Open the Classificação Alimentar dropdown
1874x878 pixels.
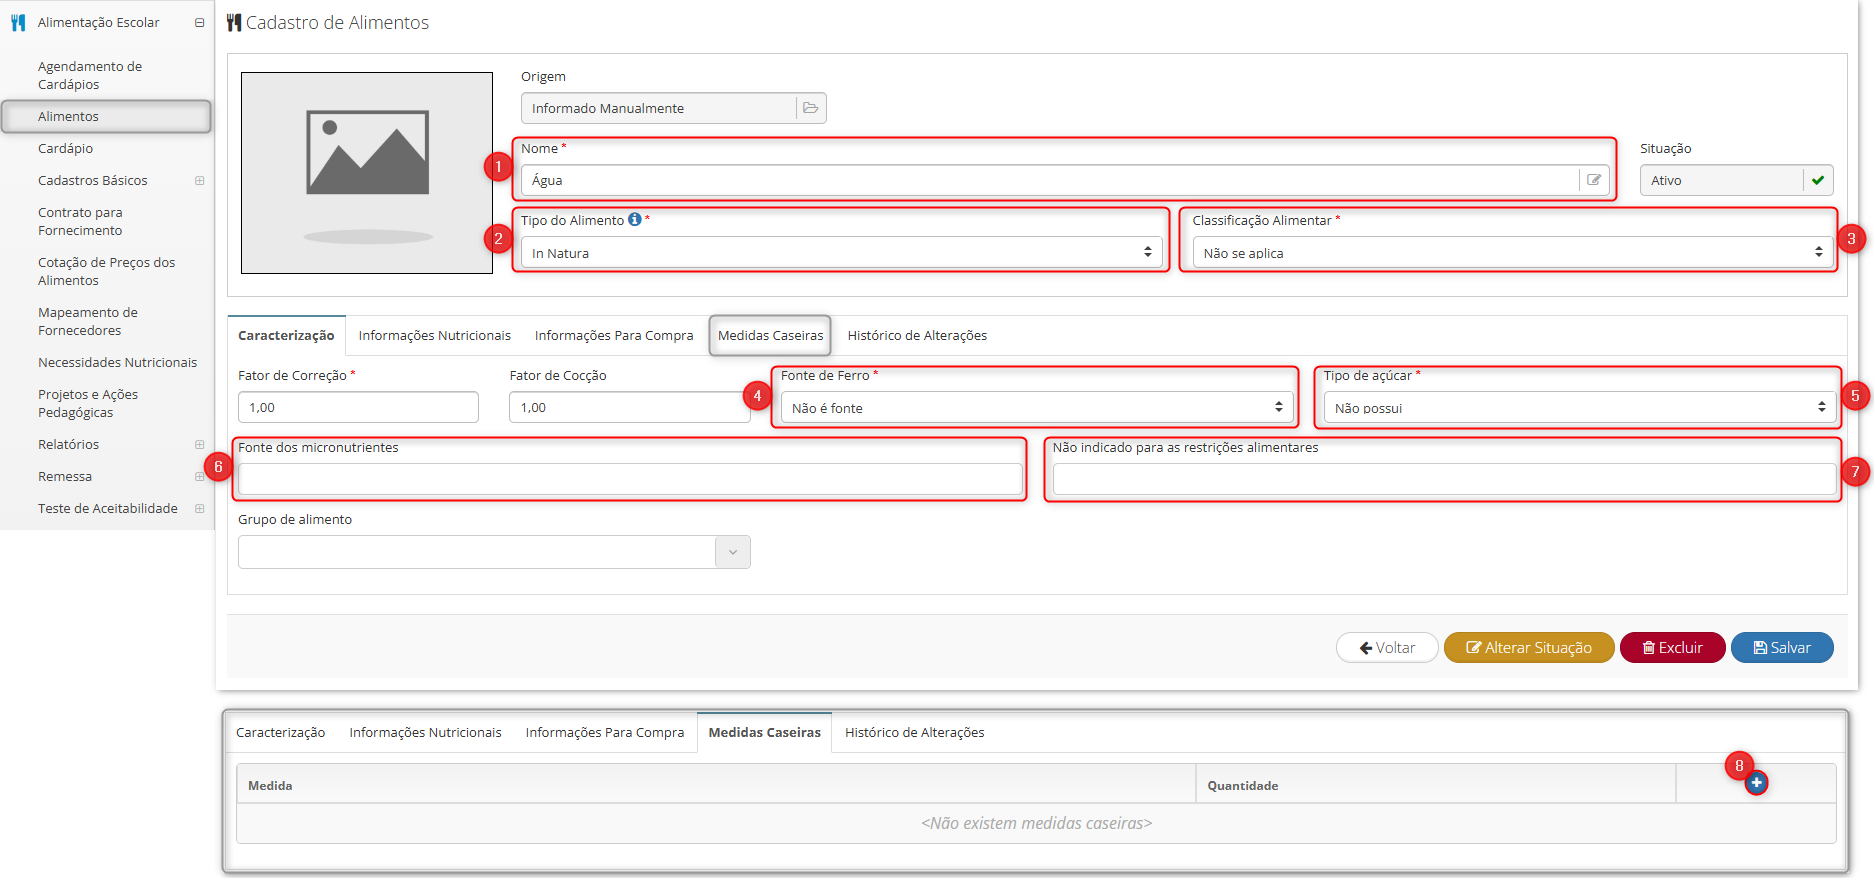tap(1512, 253)
